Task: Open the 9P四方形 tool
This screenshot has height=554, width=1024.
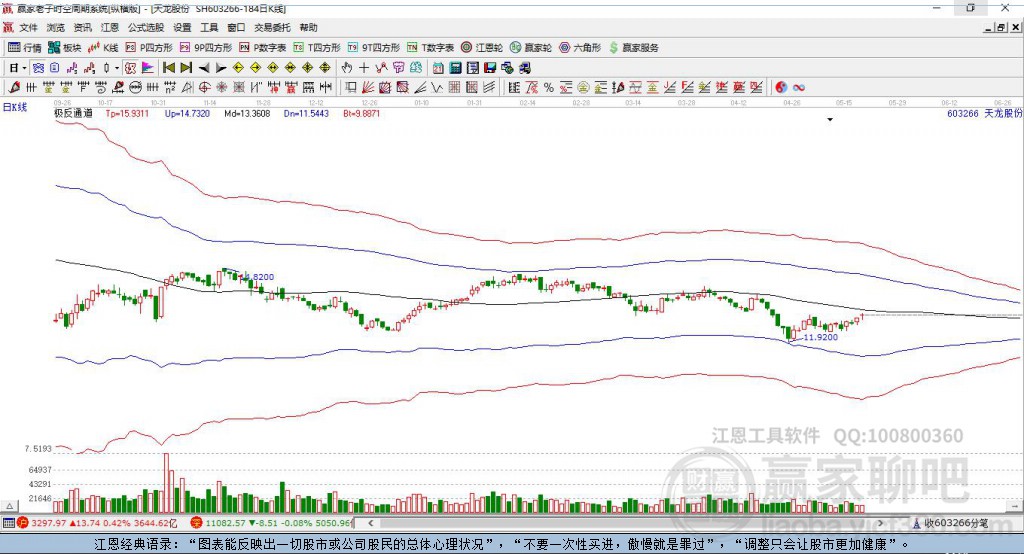Action: pos(206,48)
